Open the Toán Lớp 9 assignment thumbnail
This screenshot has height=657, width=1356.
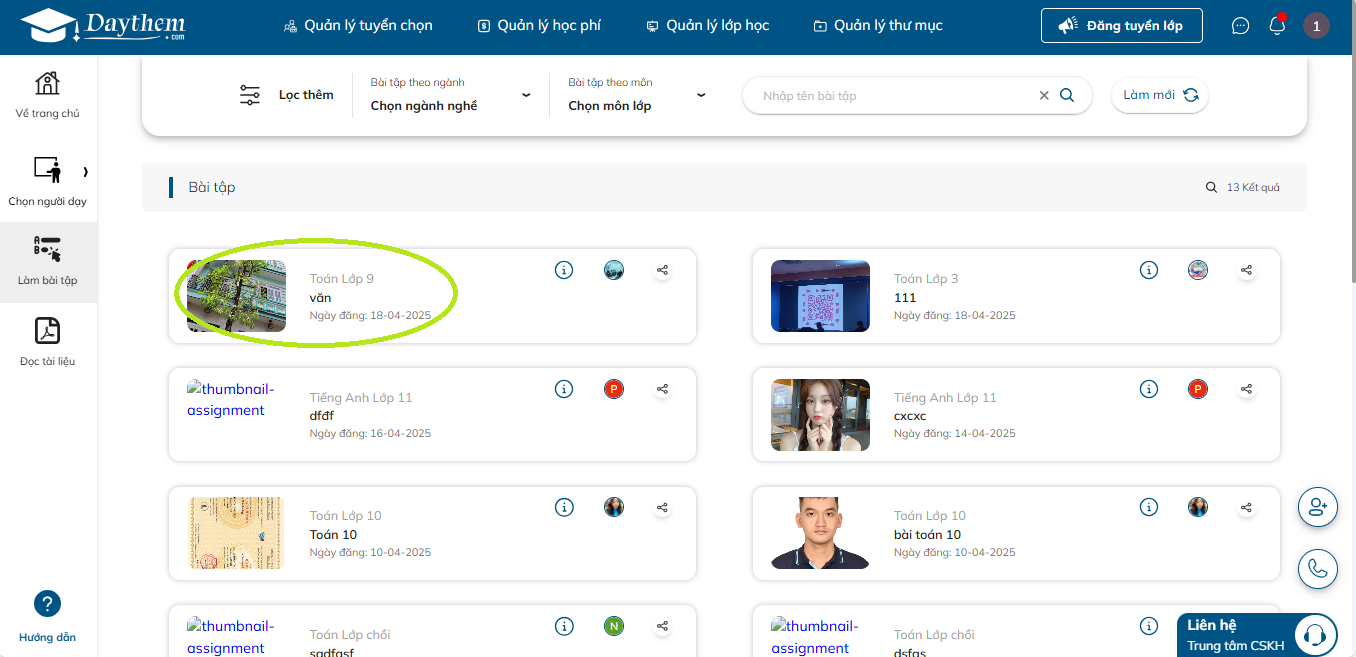tap(236, 295)
